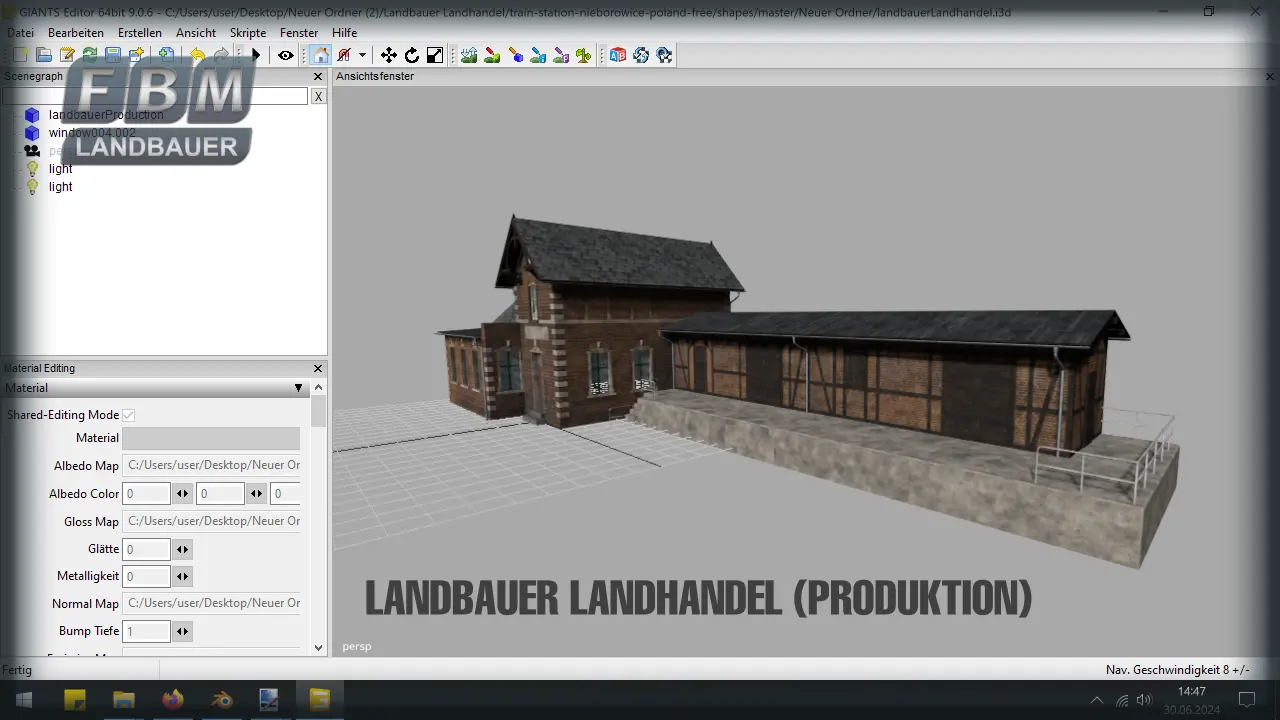Toggle the house home view icon
The height and width of the screenshot is (720, 1280).
coord(320,55)
